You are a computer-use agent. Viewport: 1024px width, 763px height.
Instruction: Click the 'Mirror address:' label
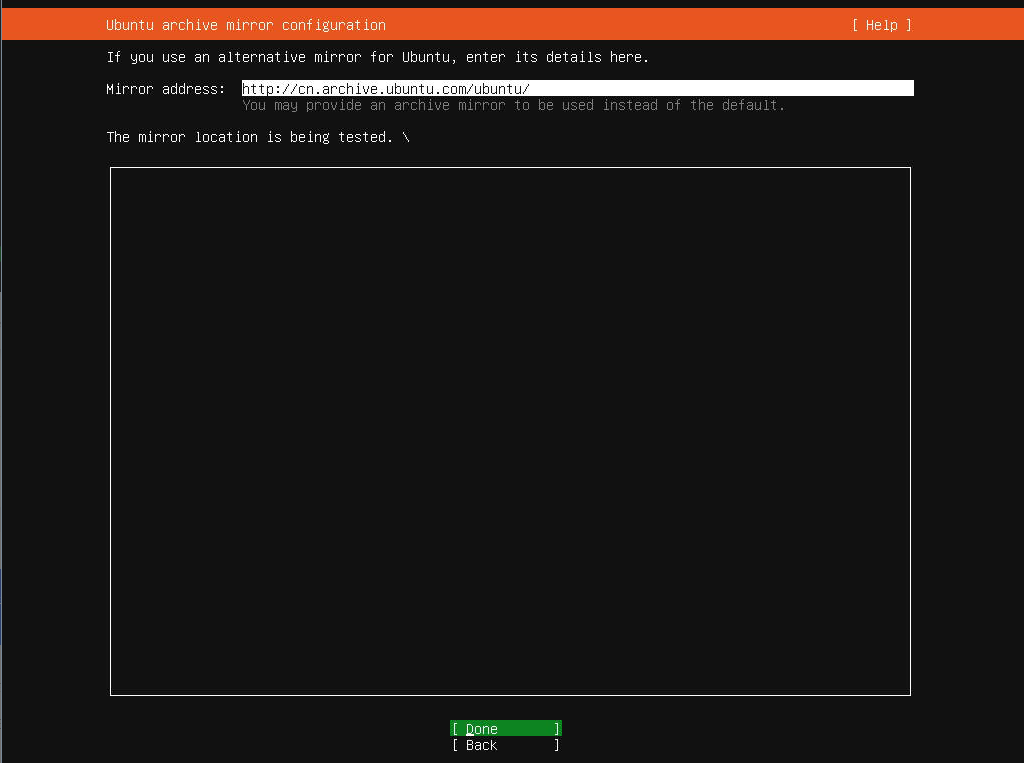(166, 89)
